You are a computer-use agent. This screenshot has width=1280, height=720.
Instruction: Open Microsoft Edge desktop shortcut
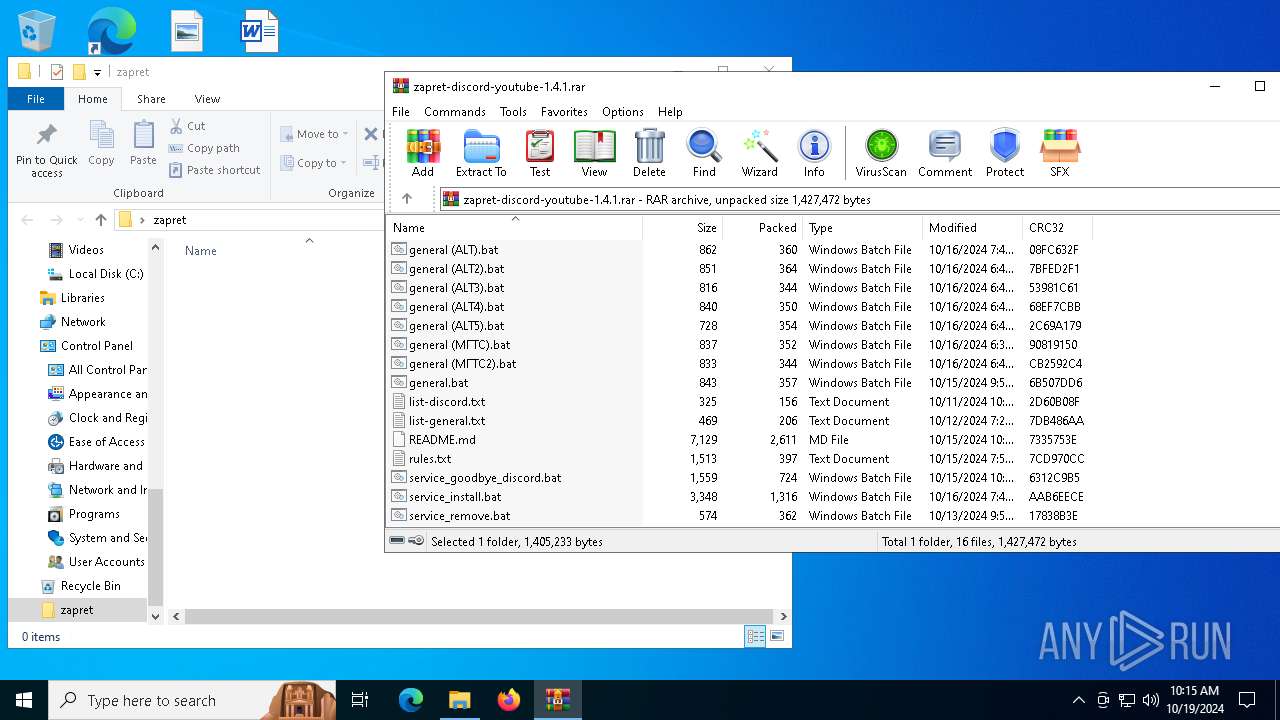pos(111,31)
